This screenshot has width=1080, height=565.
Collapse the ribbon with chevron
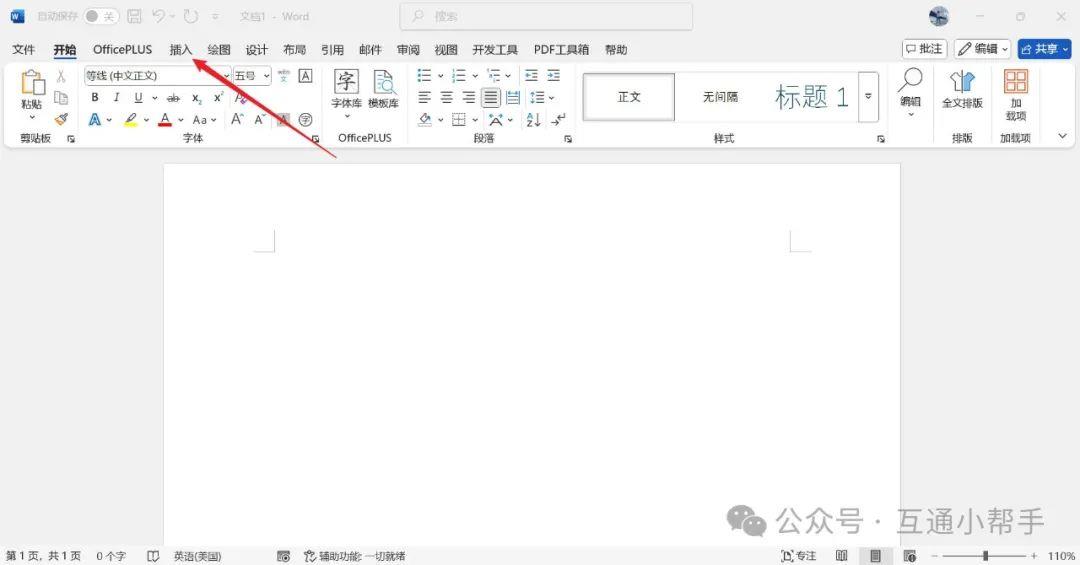[1062, 136]
